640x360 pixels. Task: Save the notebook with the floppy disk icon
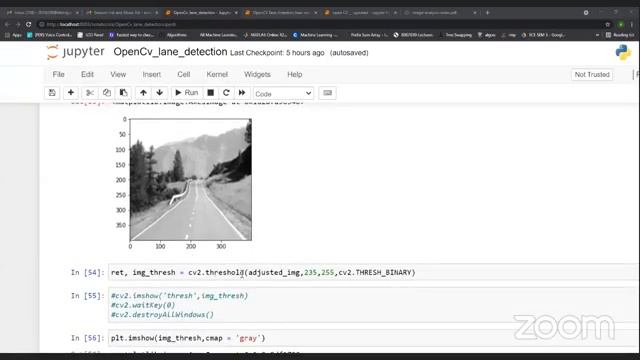pos(52,93)
